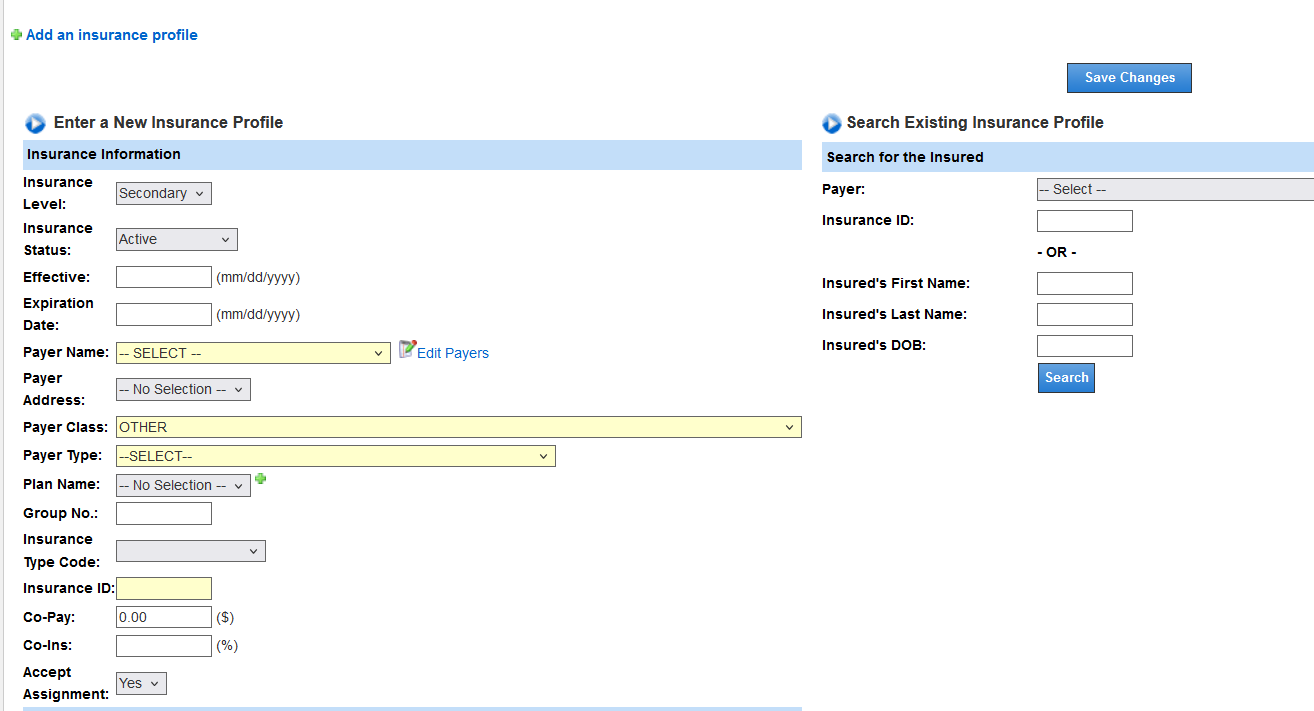Open the Insurance Status dropdown
This screenshot has width=1314, height=711.
(x=177, y=240)
